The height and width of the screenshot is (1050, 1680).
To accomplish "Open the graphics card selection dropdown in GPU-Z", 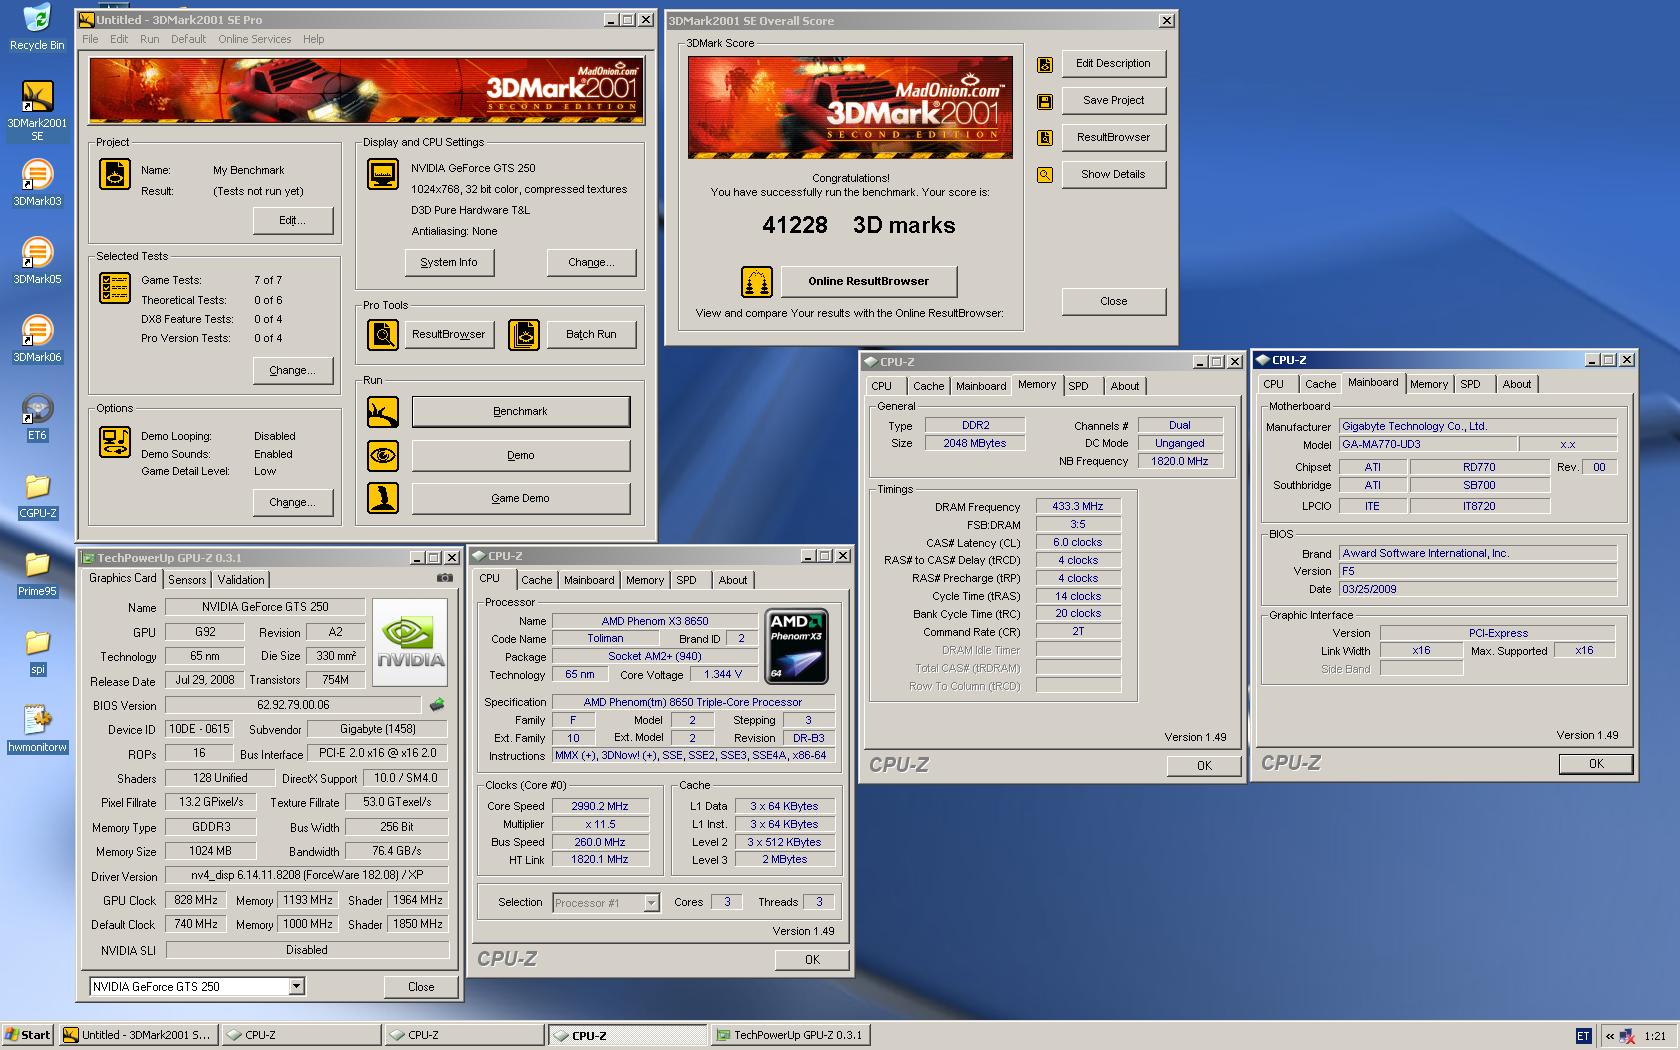I will point(296,987).
